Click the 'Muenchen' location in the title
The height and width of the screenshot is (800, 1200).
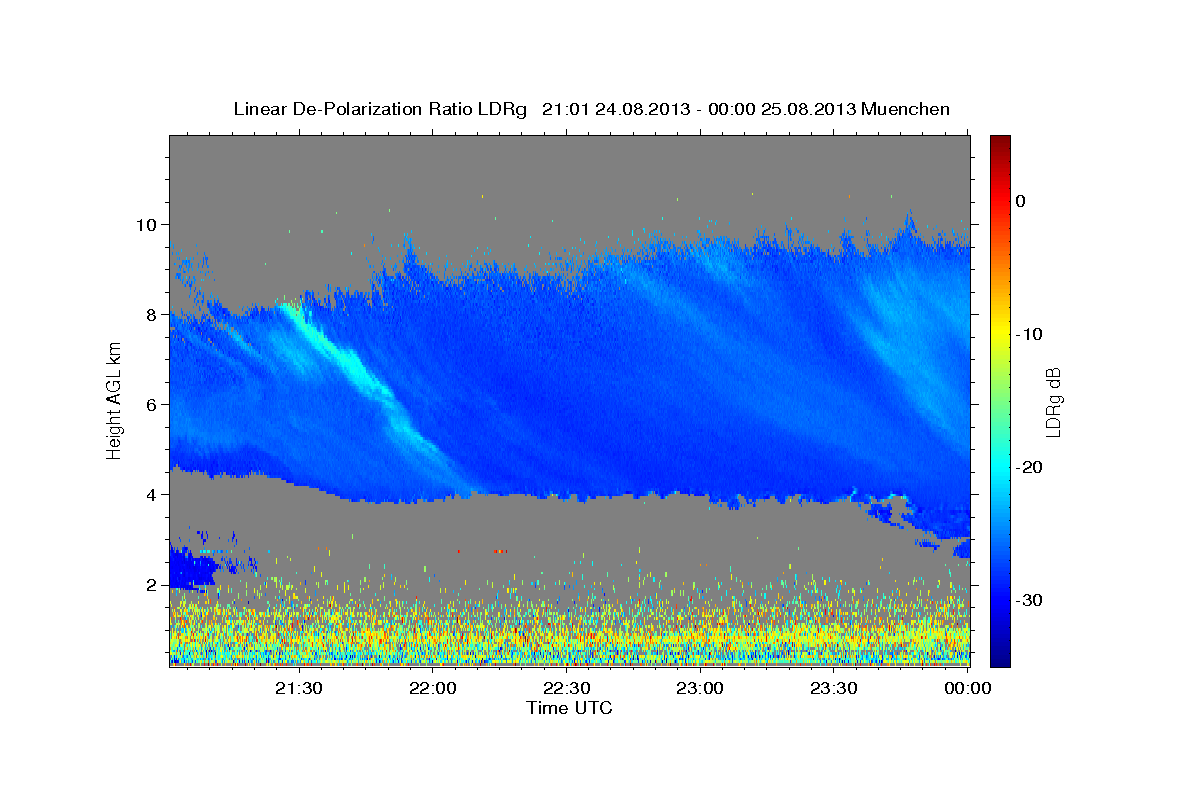click(x=906, y=109)
